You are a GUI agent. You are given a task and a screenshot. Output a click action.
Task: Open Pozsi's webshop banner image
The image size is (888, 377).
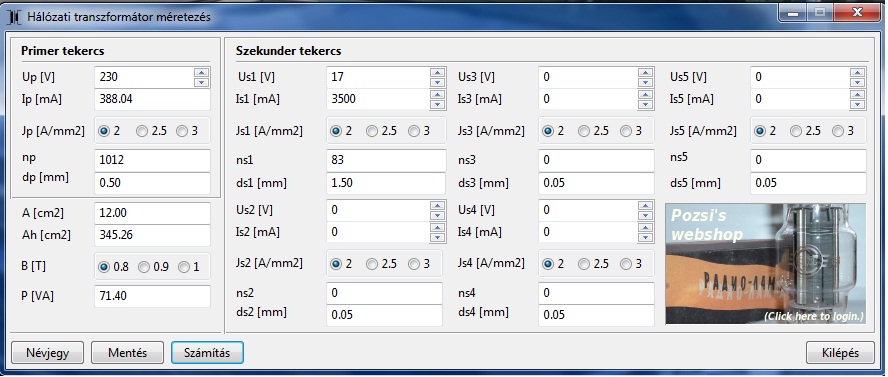tap(766, 264)
